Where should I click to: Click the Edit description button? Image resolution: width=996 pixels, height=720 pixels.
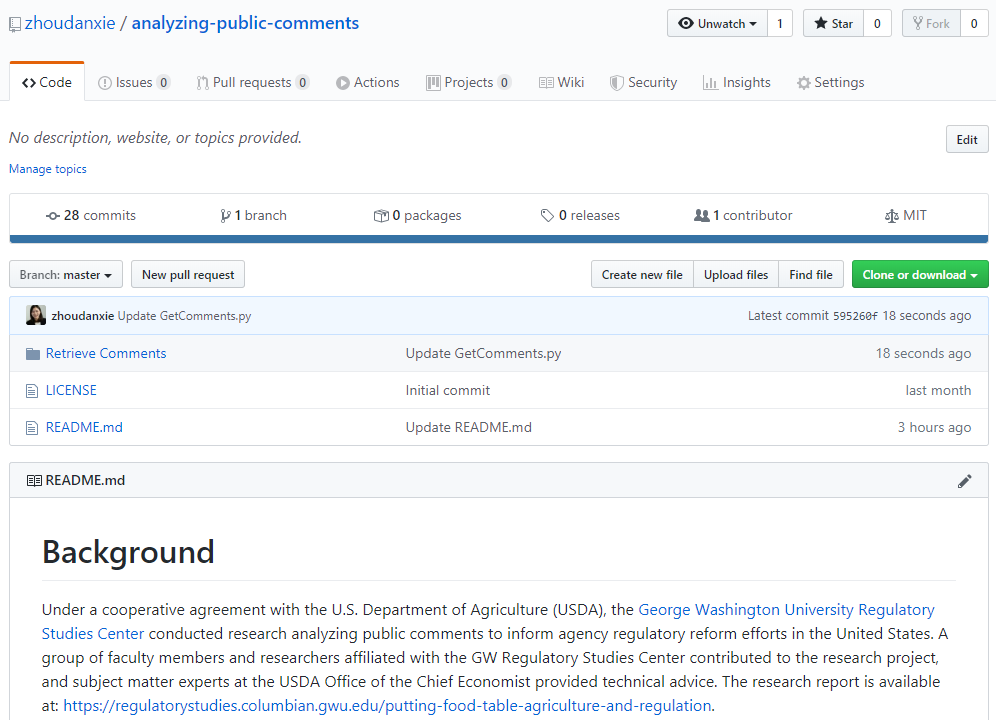(x=967, y=140)
